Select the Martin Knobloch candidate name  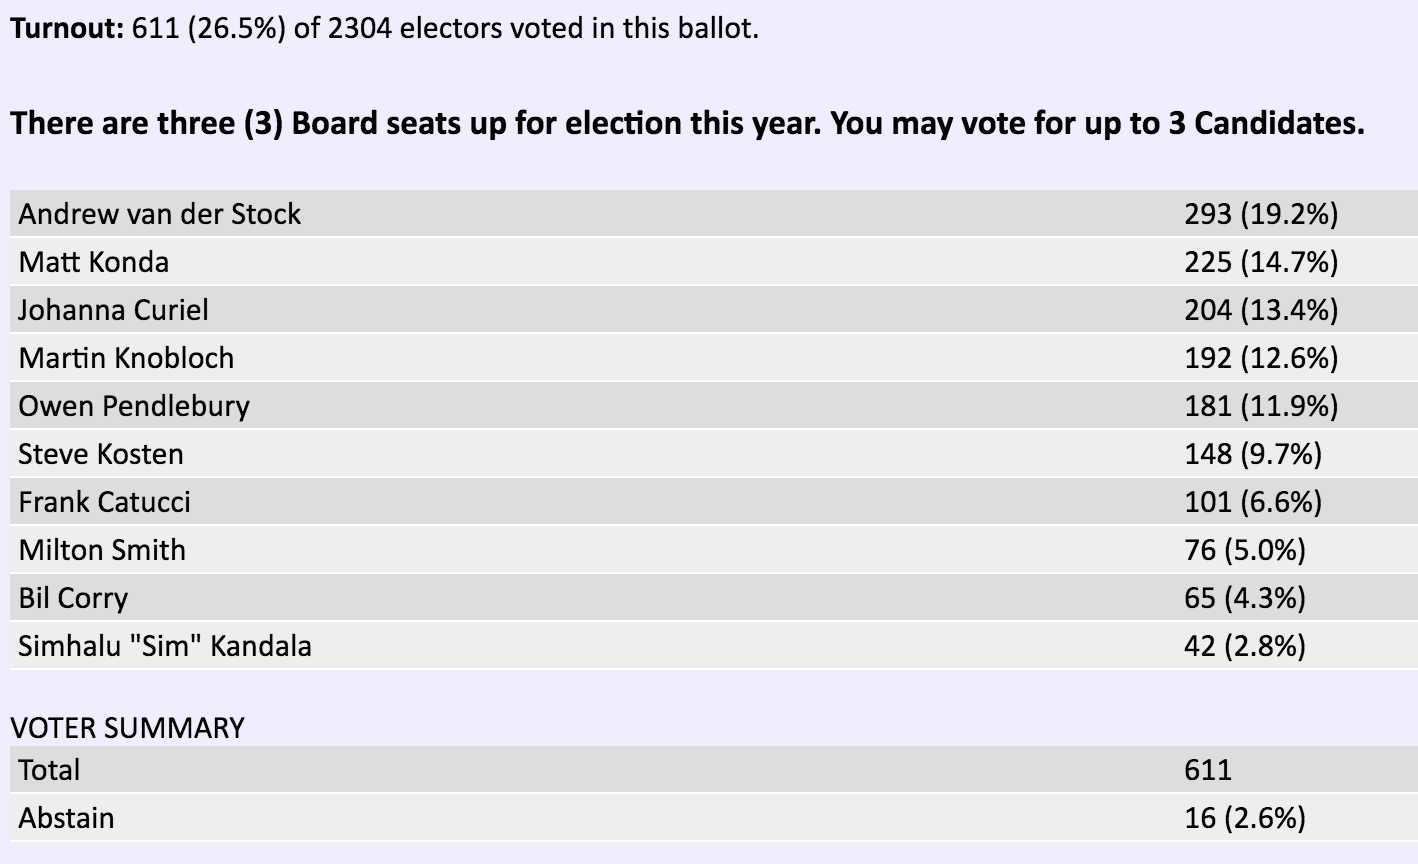point(126,358)
